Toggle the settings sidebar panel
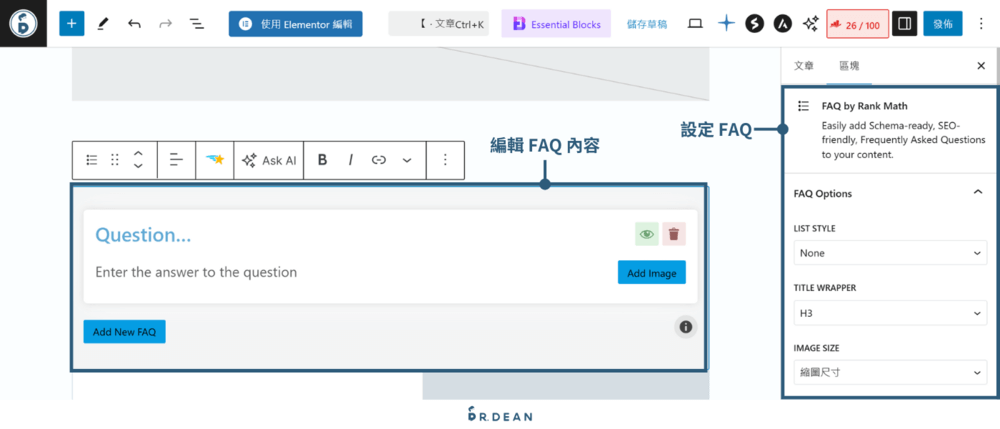Image resolution: width=1000 pixels, height=429 pixels. pyautogui.click(x=904, y=24)
